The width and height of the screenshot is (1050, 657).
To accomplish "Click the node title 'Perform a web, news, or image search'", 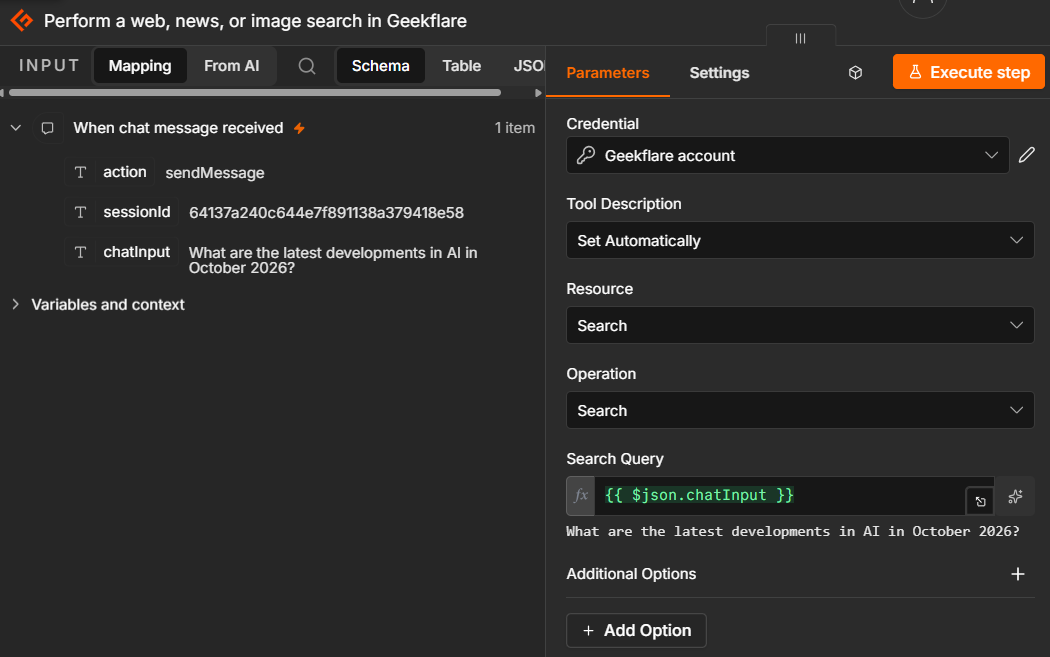I will pyautogui.click(x=255, y=21).
